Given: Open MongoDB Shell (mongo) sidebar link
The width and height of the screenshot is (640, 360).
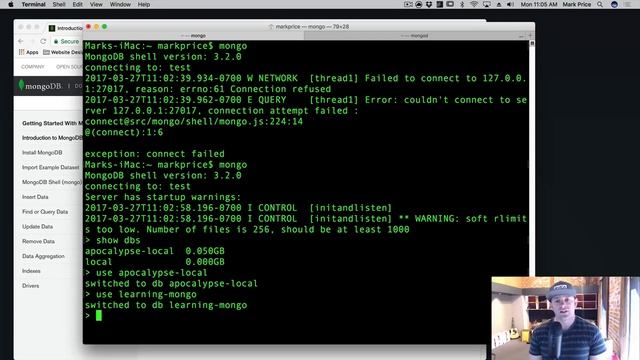Looking at the screenshot, I should (x=52, y=182).
